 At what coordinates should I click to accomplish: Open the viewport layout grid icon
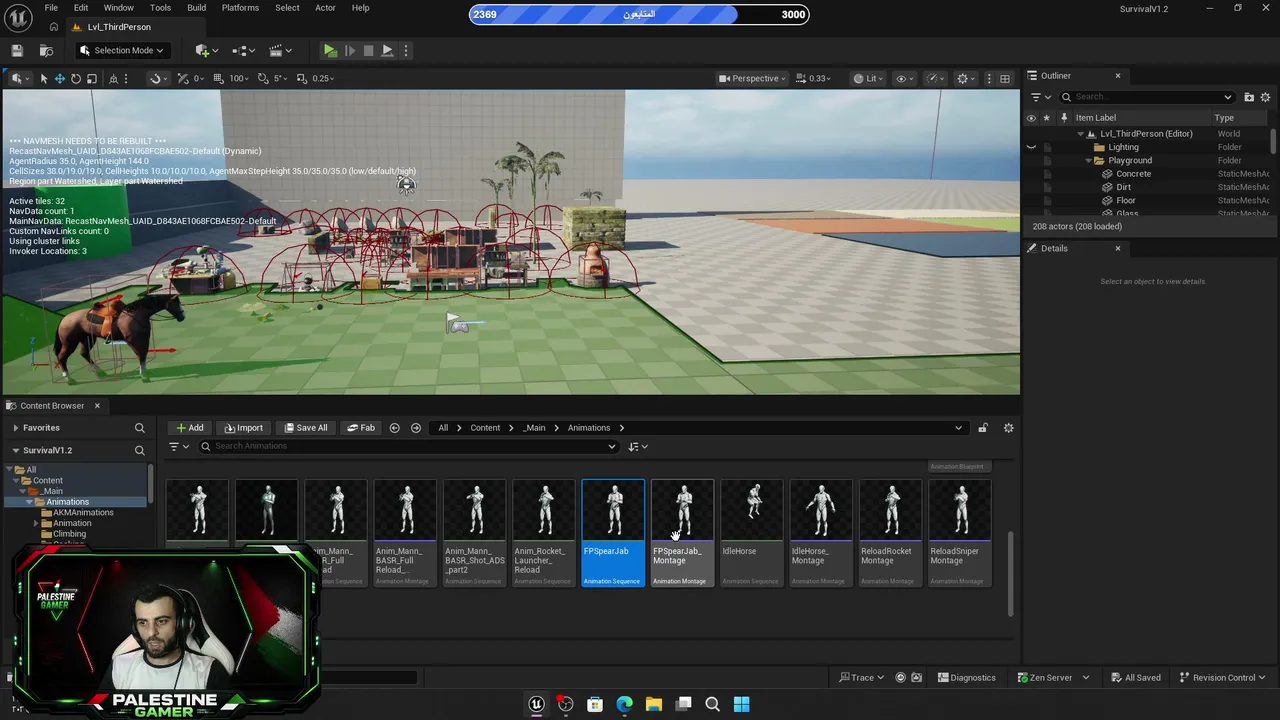1005,78
